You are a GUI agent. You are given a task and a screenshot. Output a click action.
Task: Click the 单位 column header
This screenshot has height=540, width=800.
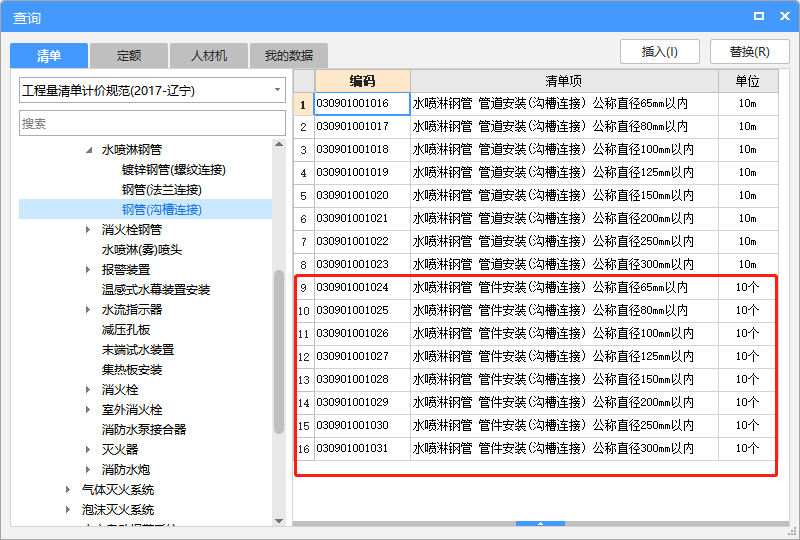point(747,81)
